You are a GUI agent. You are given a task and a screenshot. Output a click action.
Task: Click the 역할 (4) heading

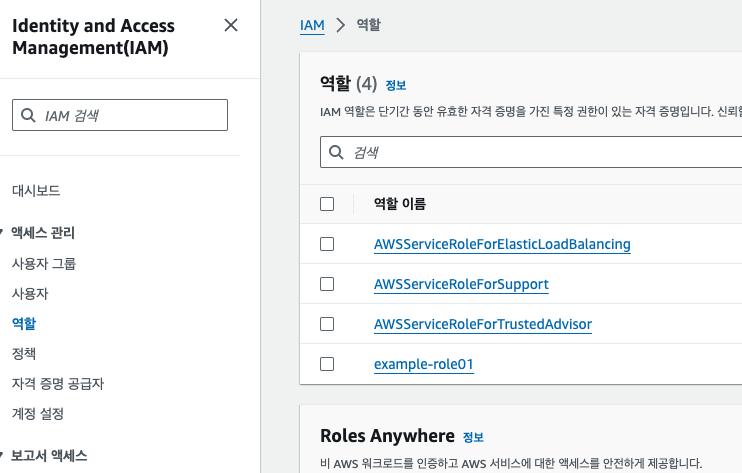click(x=348, y=84)
